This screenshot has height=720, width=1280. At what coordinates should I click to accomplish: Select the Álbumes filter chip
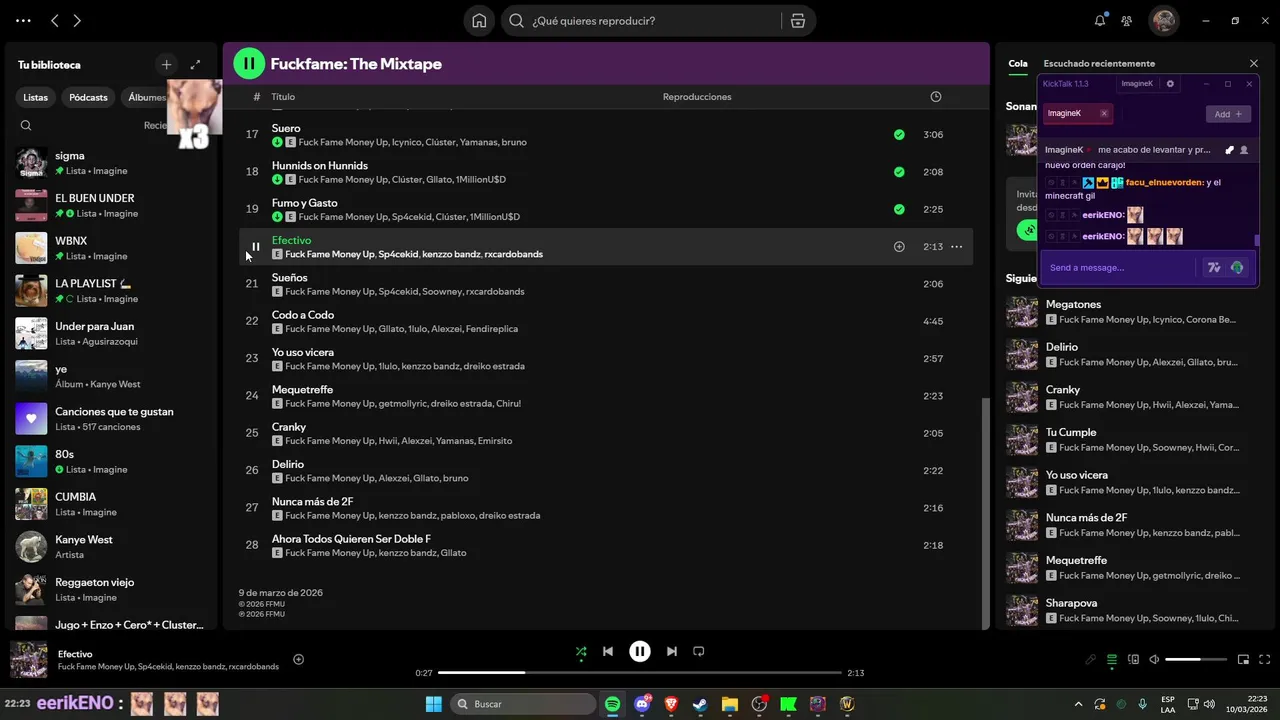(x=146, y=97)
